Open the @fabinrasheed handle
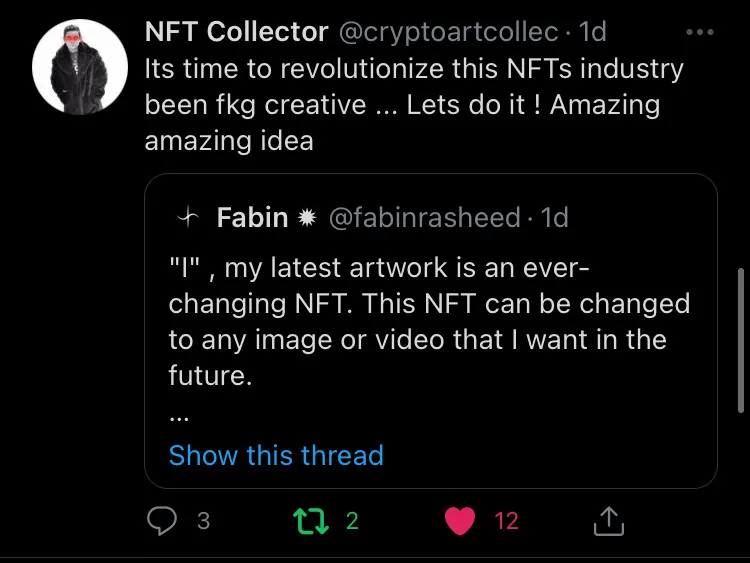Screen dimensions: 750x563 tap(424, 217)
